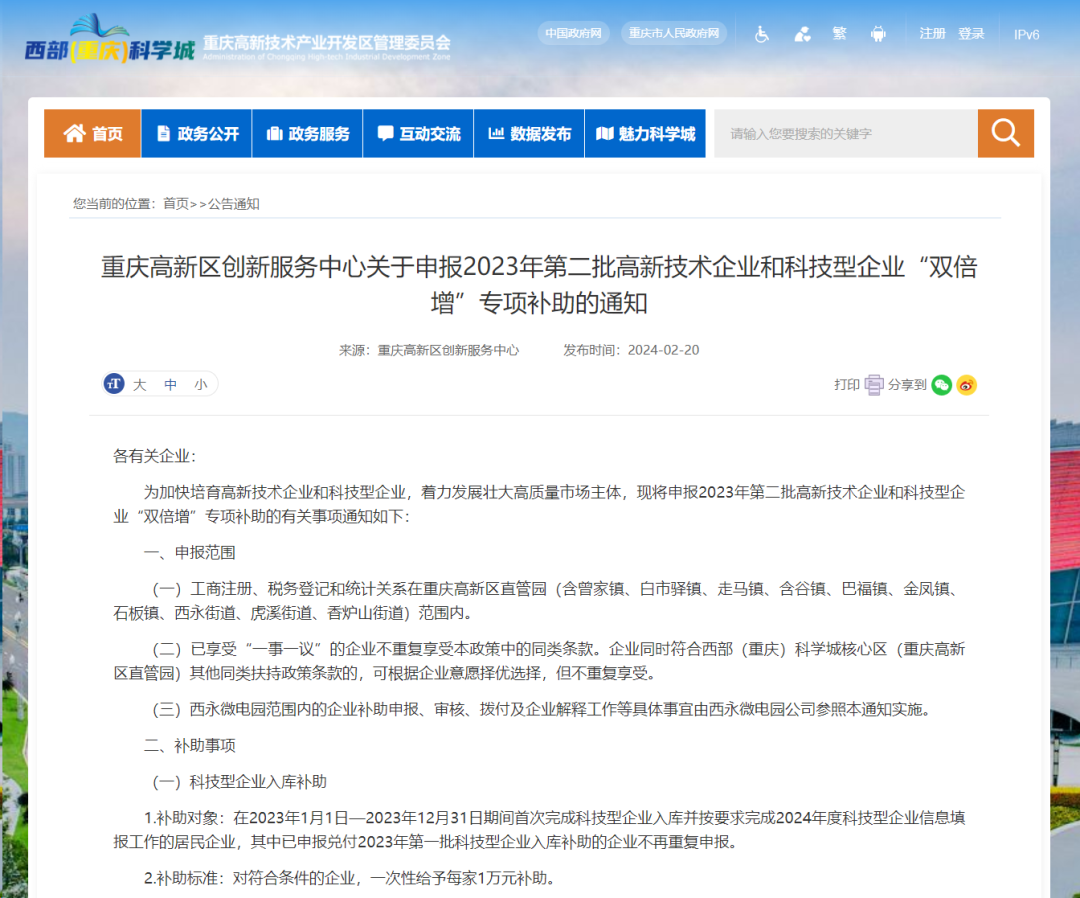Screen dimensions: 1080x898
Task: Print the page using the printer icon
Action: tap(874, 385)
